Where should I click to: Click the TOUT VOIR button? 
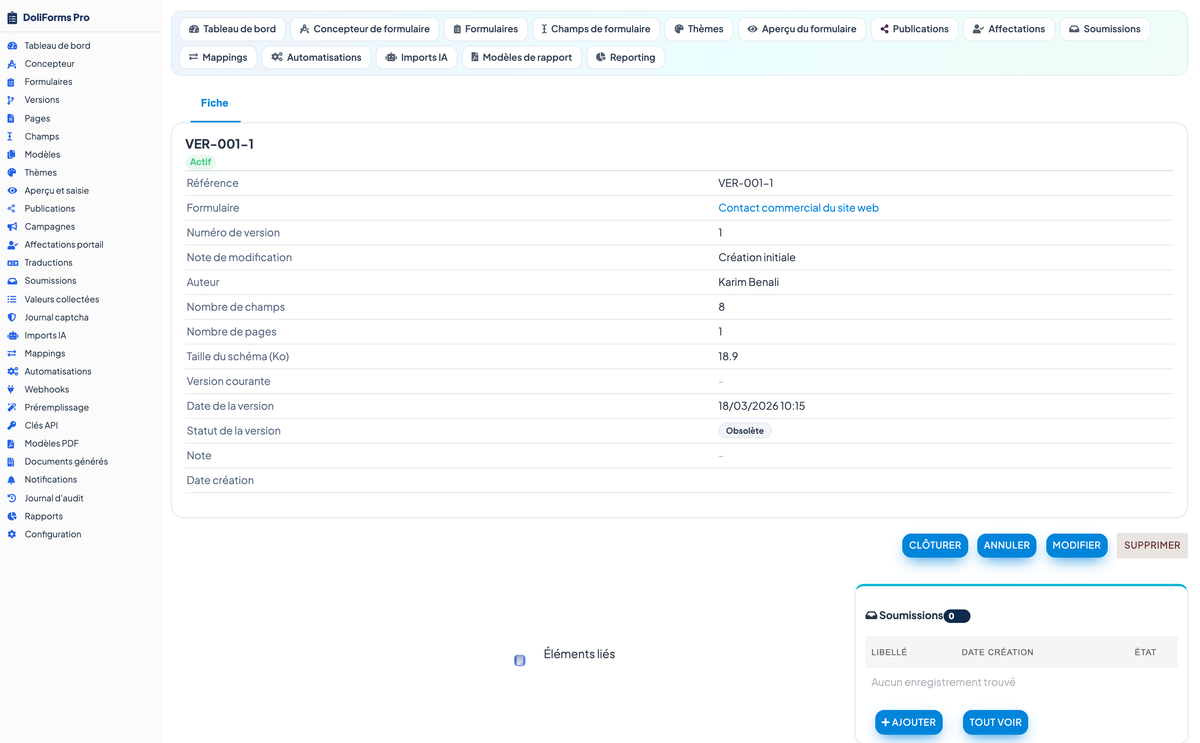(995, 722)
